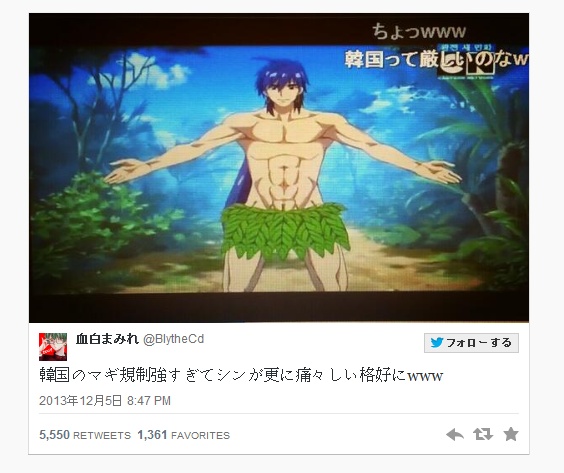Retweet using the retweet arrows icon

click(x=483, y=434)
